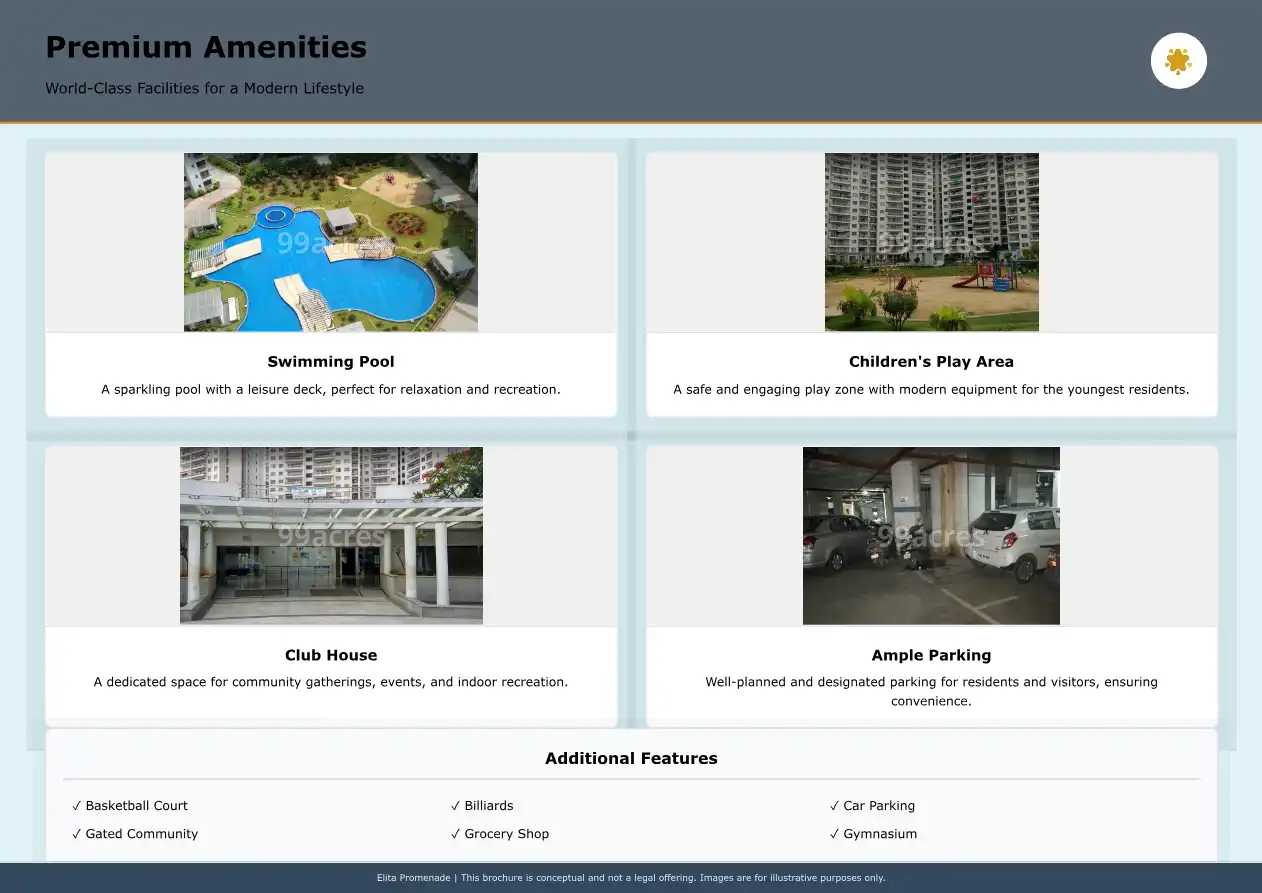
Task: Click the Elita Promenade footer disclaimer
Action: pyautogui.click(x=631, y=878)
